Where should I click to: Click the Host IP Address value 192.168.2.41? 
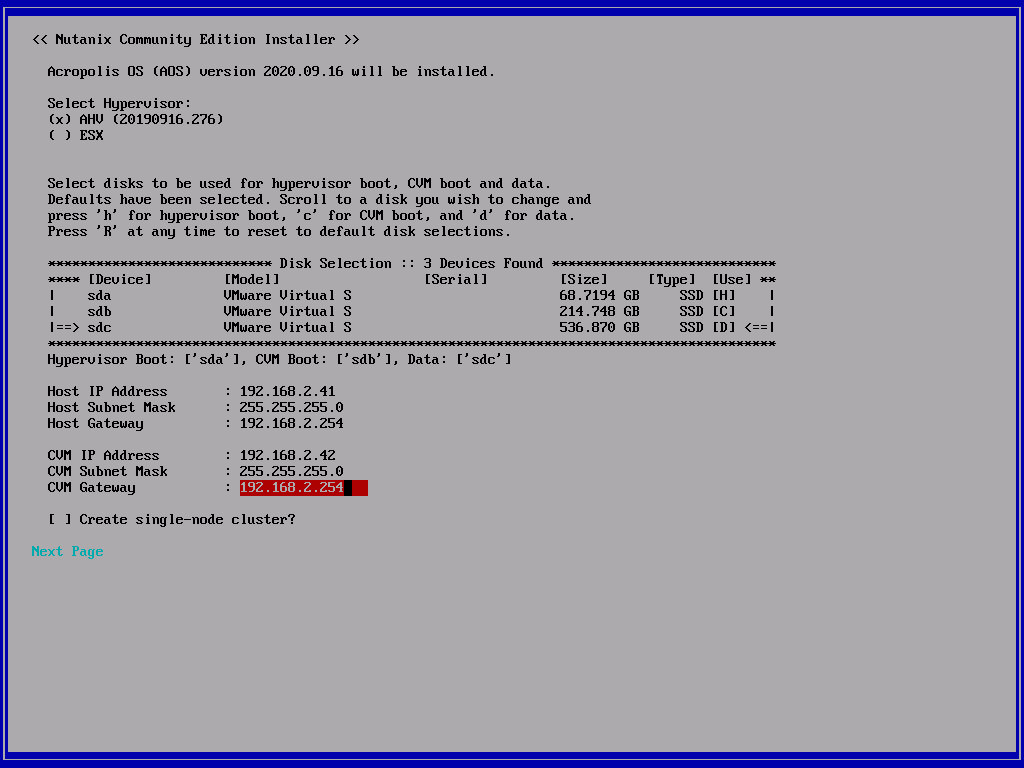[287, 392]
